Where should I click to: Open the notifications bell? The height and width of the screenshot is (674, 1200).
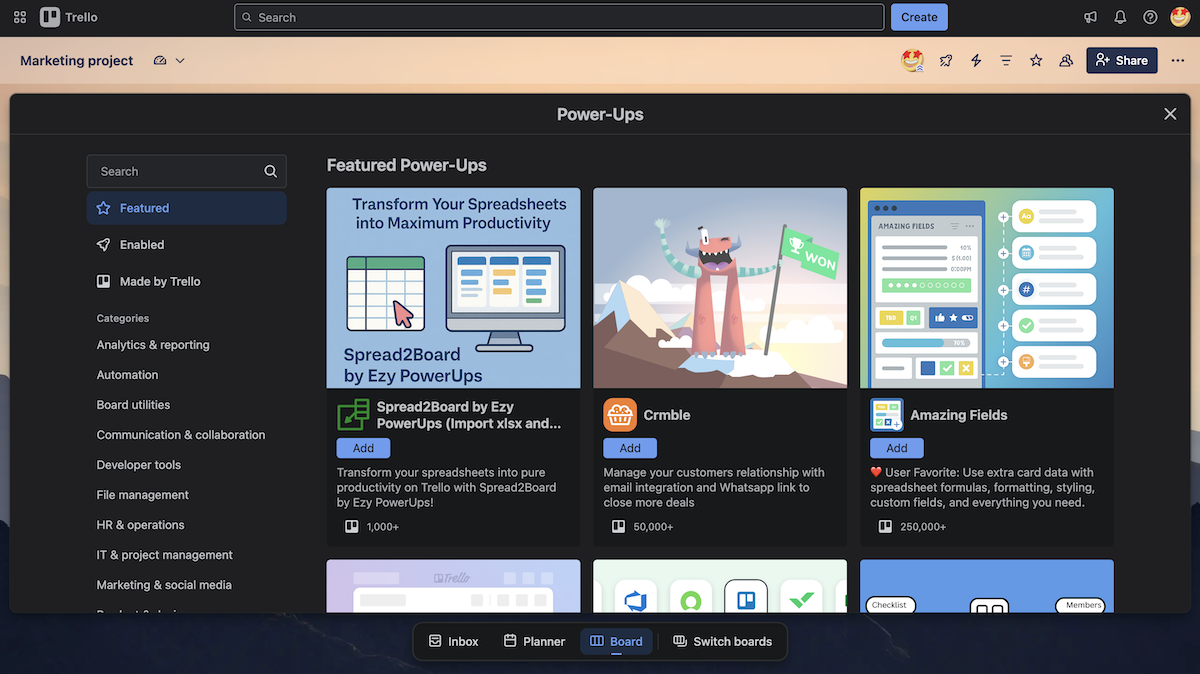click(x=1120, y=17)
